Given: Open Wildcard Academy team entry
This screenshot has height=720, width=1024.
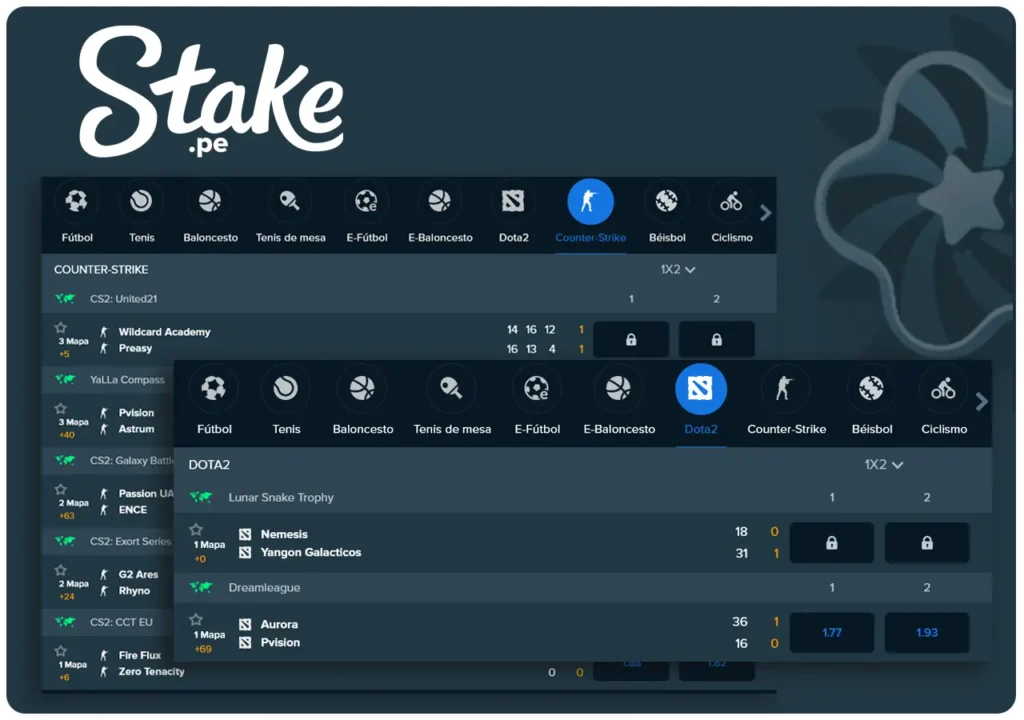Looking at the screenshot, I should coord(165,332).
